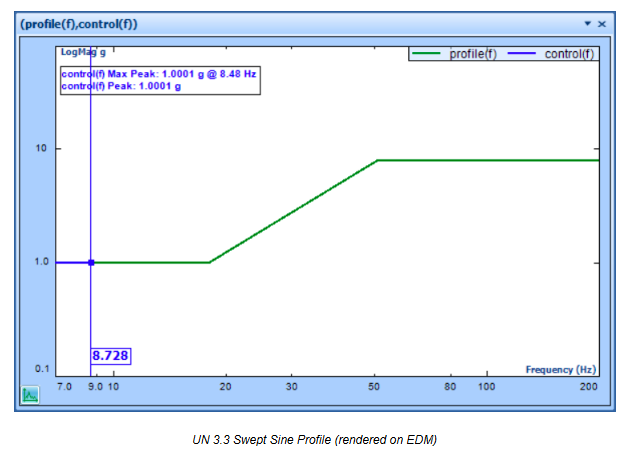Click the blue cursor marker point at 1.0
Image resolution: width=632 pixels, height=455 pixels.
(x=91, y=262)
